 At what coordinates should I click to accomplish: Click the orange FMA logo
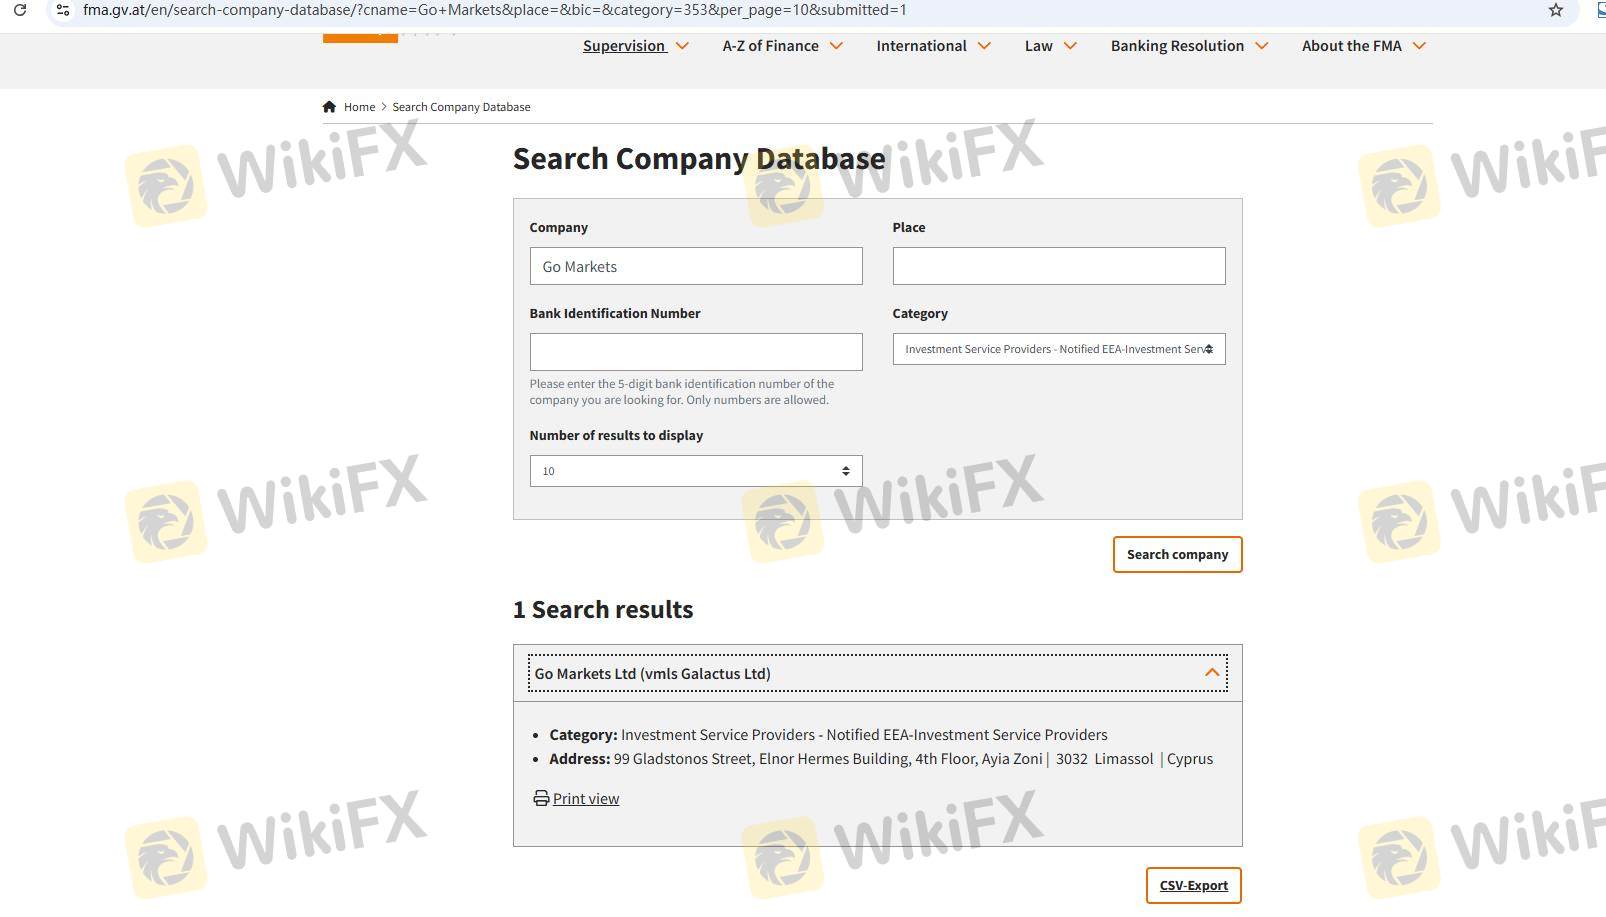[x=360, y=37]
